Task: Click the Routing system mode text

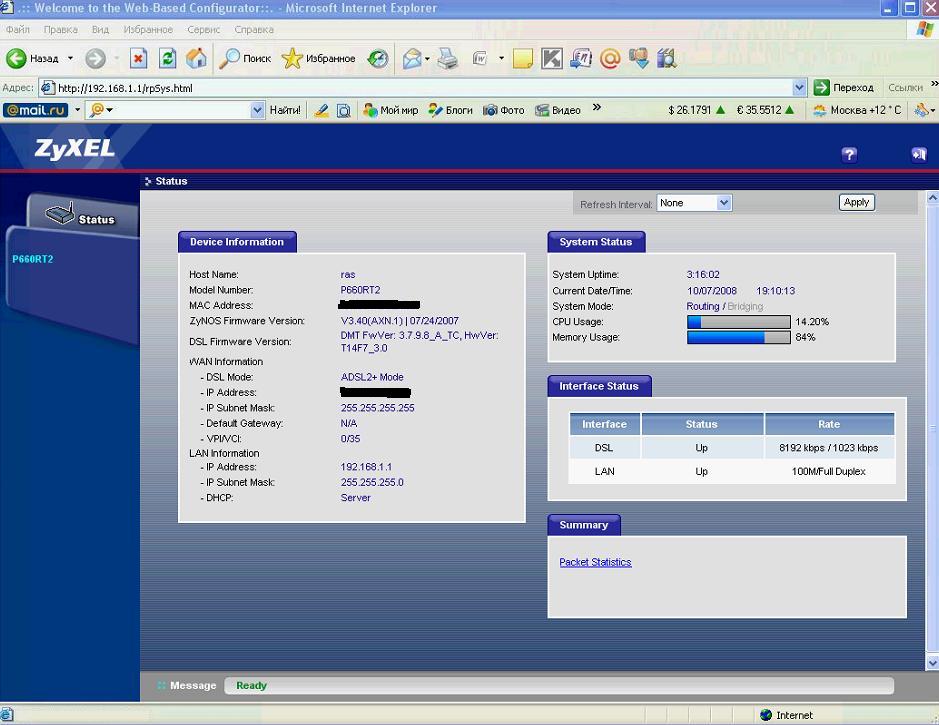Action: (703, 307)
